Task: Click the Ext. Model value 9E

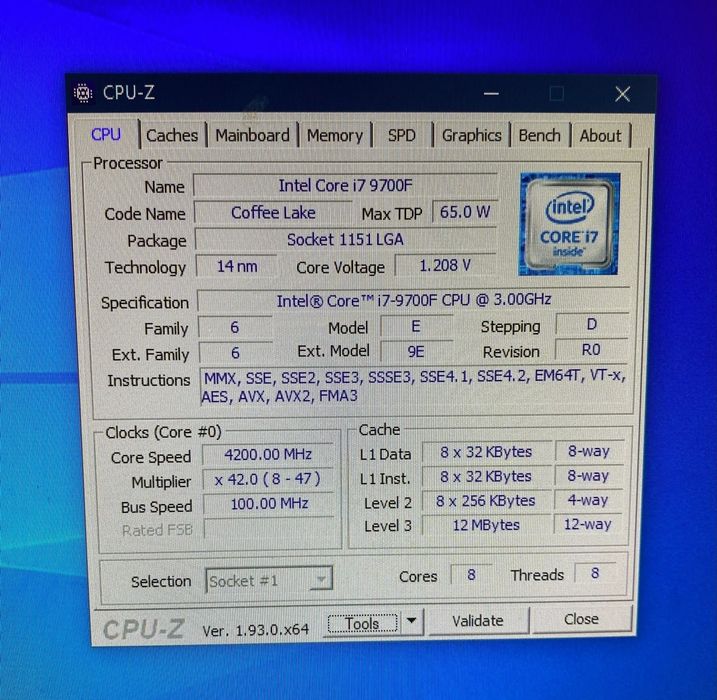Action: (416, 352)
